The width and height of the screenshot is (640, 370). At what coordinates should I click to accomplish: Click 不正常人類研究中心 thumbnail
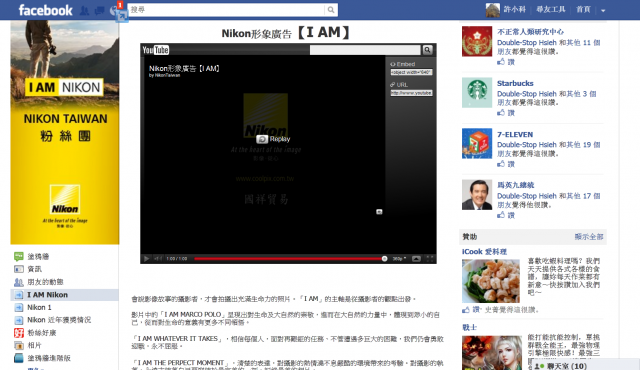point(477,41)
